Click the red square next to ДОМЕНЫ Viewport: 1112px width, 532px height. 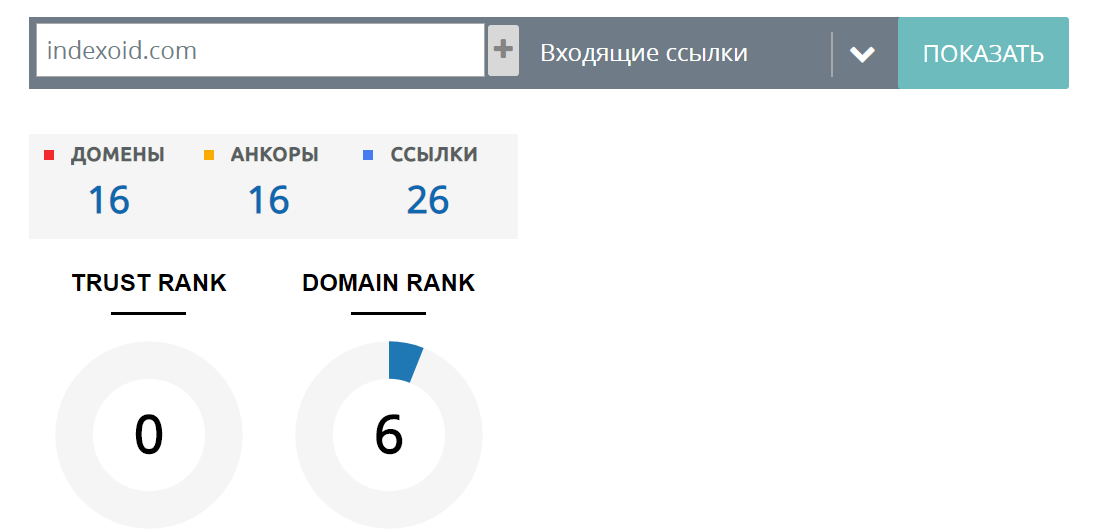click(x=49, y=155)
